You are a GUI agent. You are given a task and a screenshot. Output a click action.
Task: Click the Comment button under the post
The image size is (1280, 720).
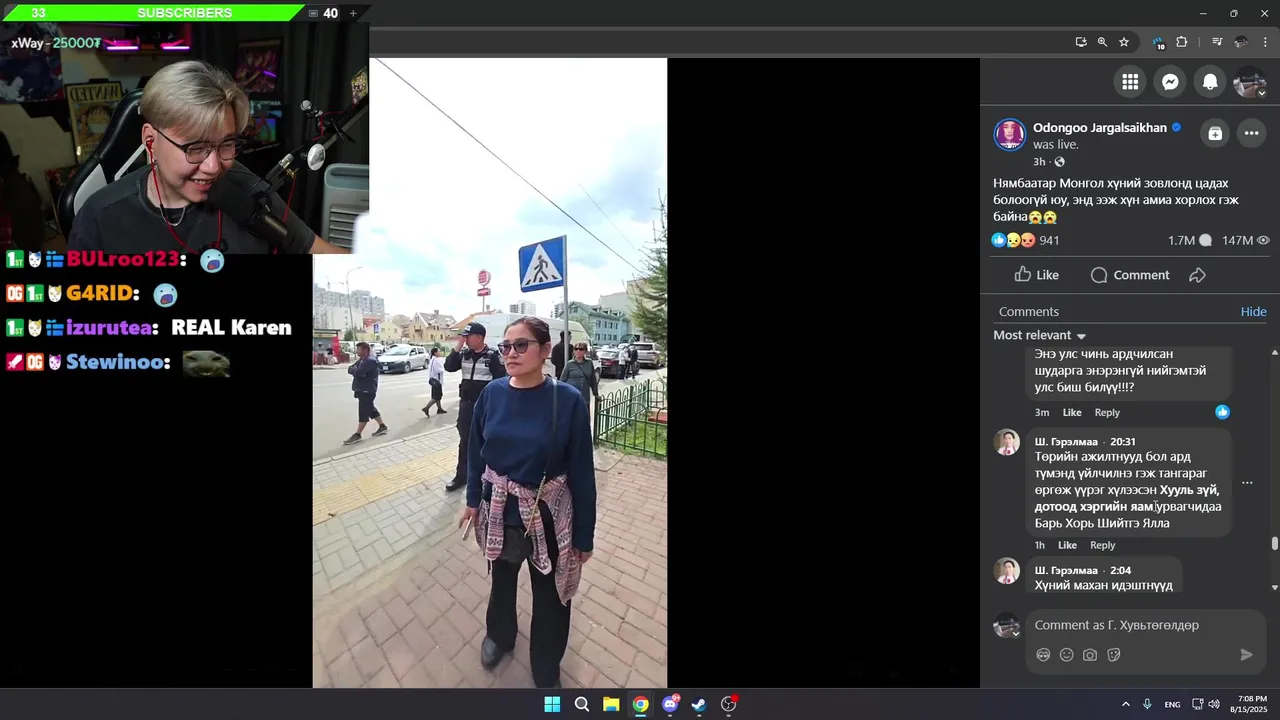pos(1130,275)
